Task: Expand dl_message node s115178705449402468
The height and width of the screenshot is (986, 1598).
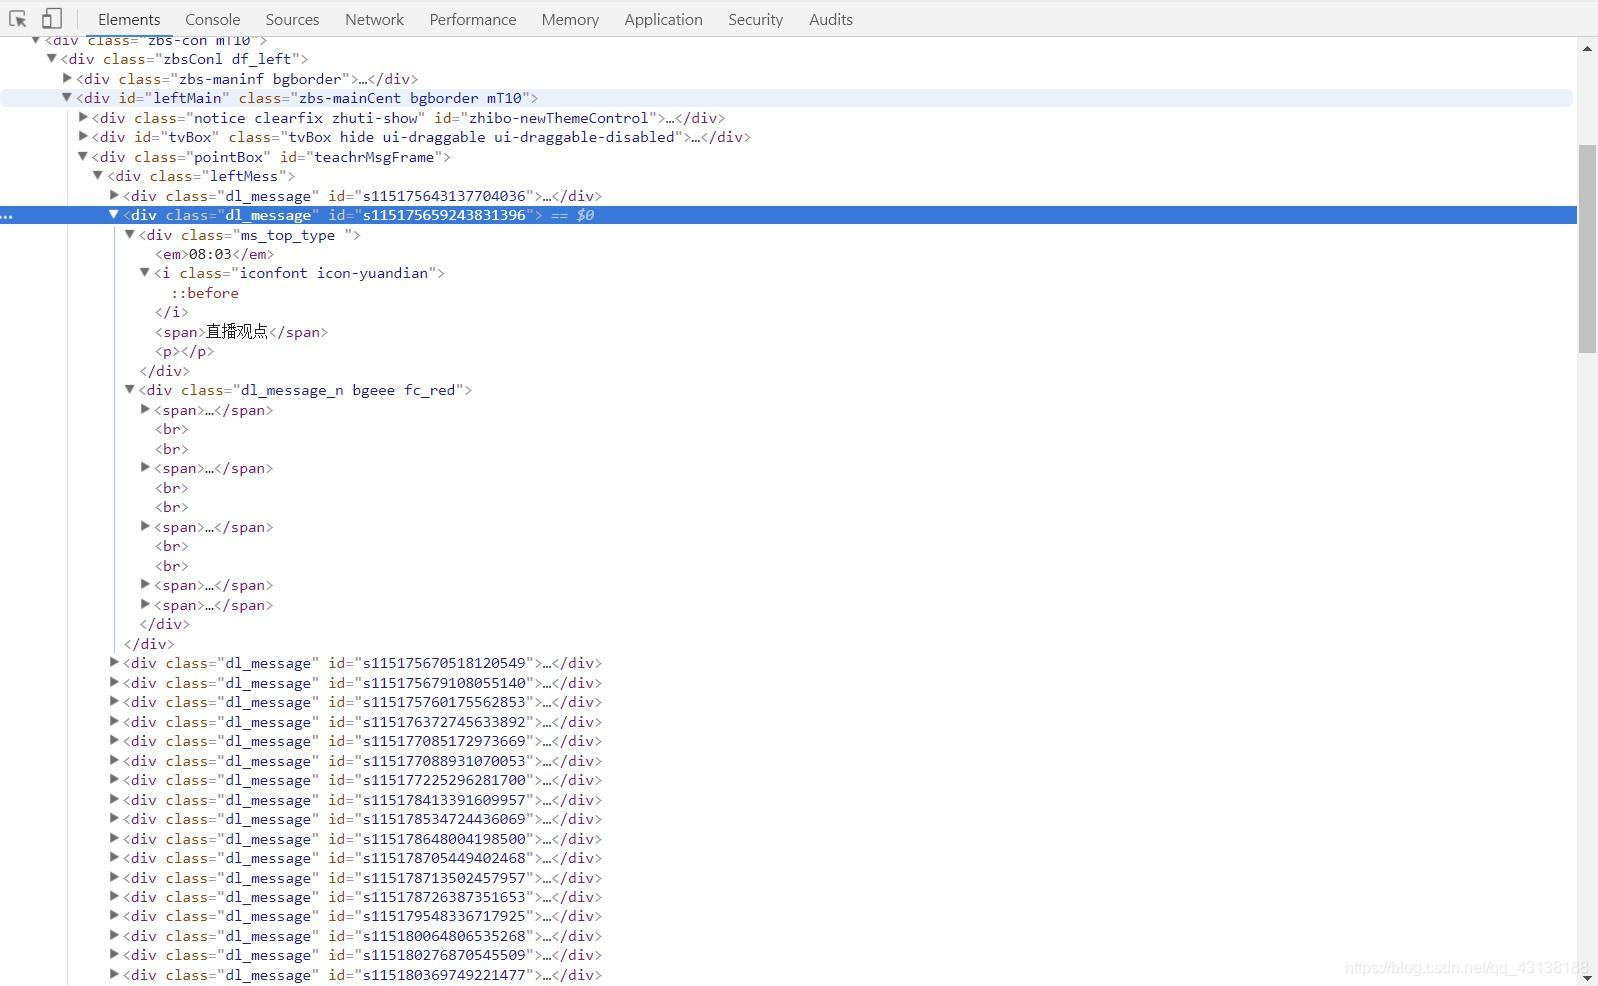Action: (x=114, y=857)
